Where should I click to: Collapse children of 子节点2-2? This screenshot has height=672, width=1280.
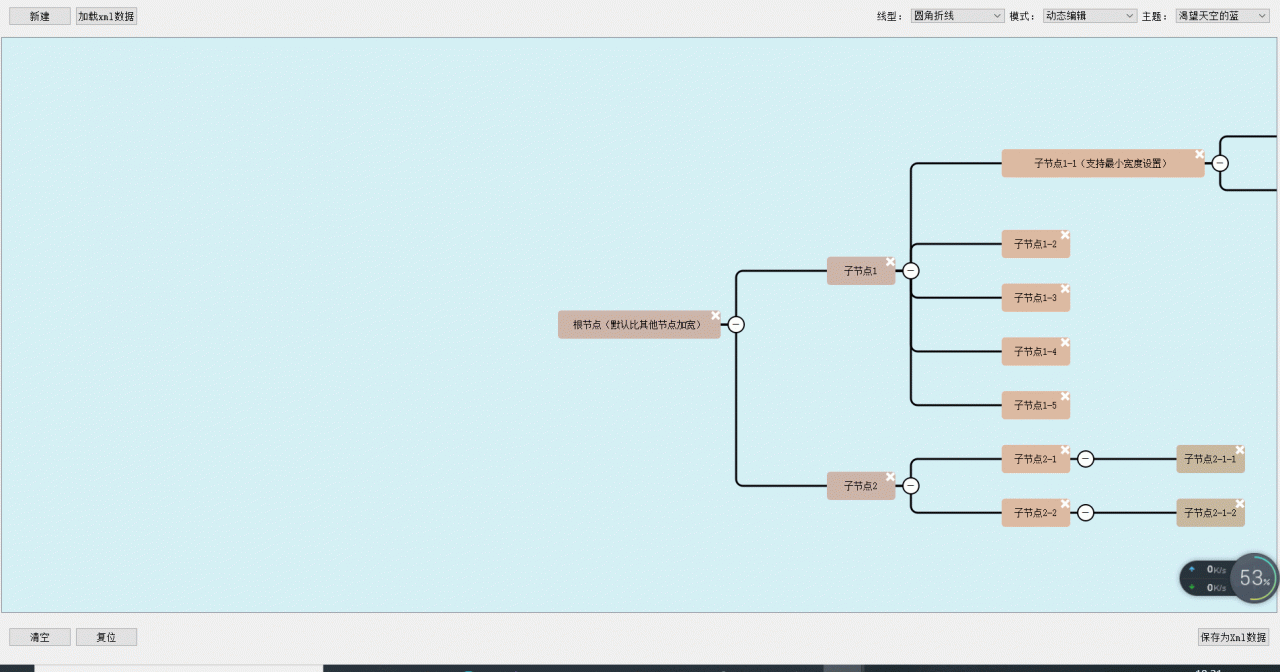coord(1086,513)
